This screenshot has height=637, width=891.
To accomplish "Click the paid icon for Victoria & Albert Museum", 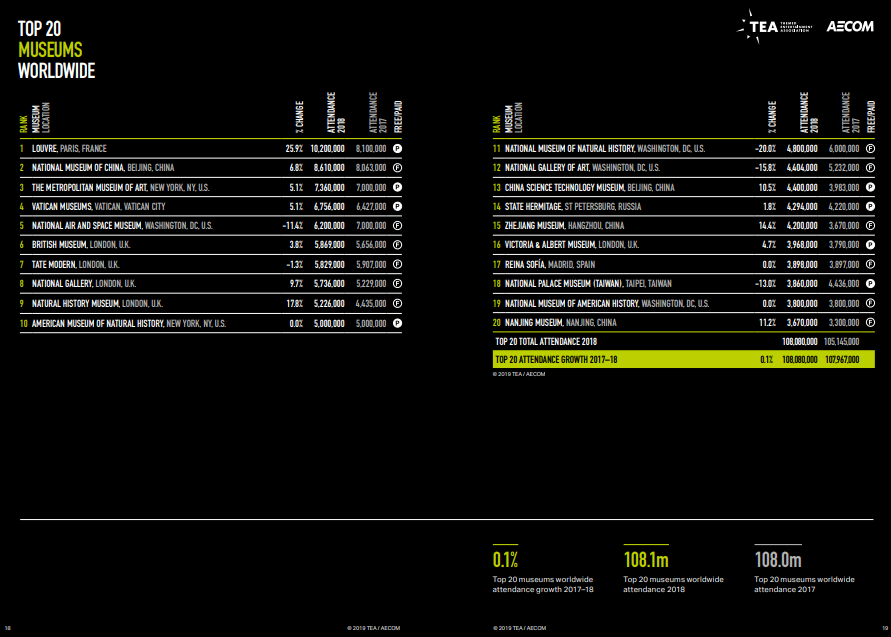I will coord(870,245).
